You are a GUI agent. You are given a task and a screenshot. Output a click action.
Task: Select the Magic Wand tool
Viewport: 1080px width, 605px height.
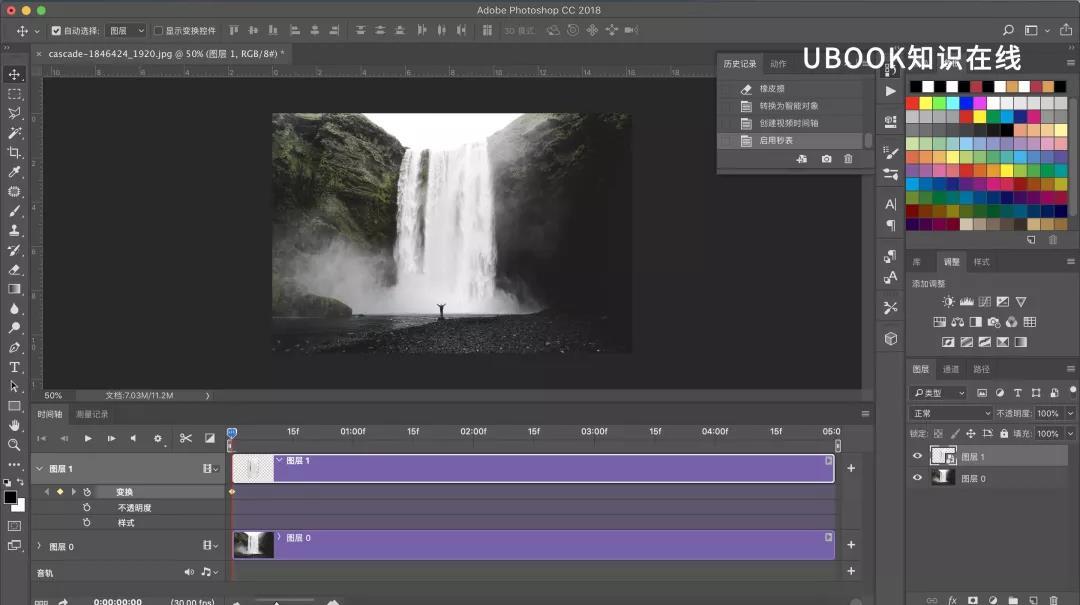pos(14,133)
